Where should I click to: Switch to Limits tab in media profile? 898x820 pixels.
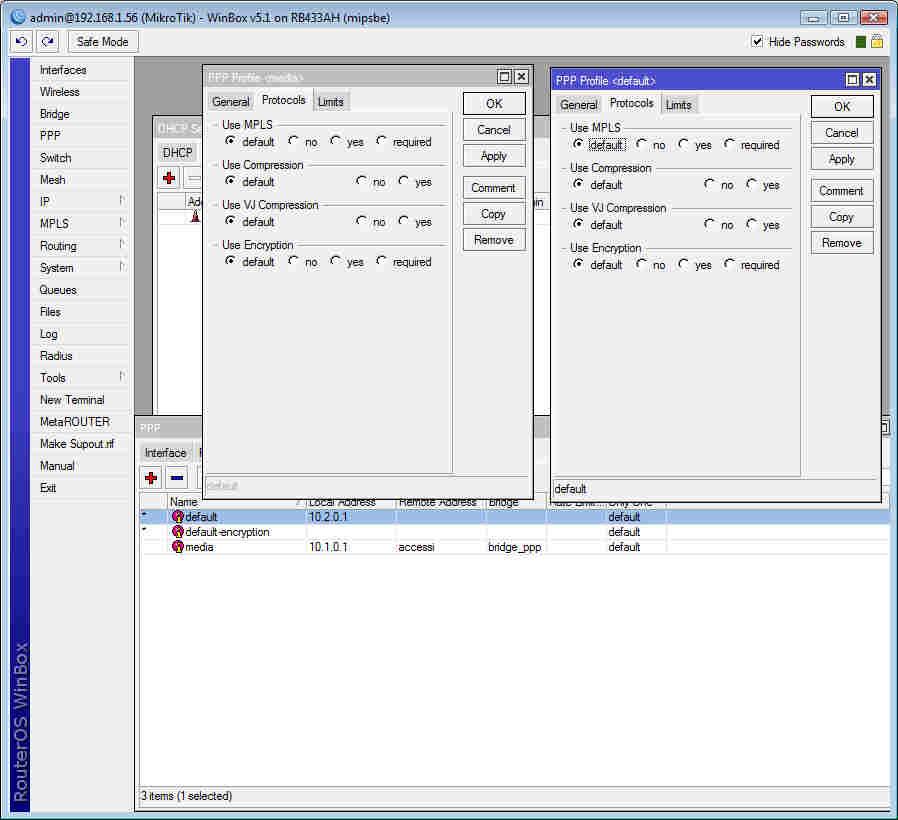(330, 101)
